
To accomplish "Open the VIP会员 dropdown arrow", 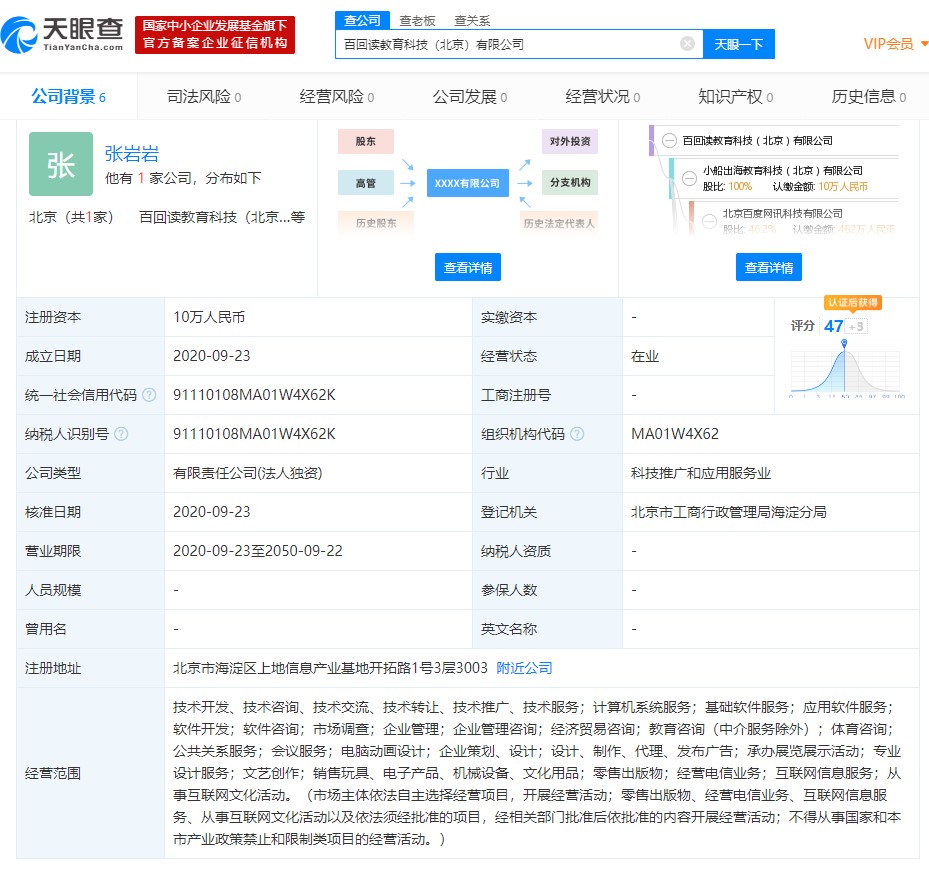I will [x=924, y=44].
